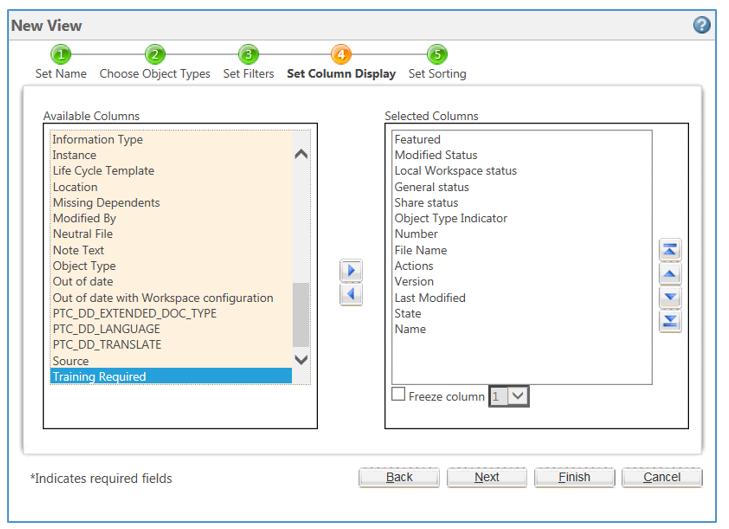
Task: Select PTC_DD_EXTENDED_DOC_TYPE column
Action: (x=171, y=313)
